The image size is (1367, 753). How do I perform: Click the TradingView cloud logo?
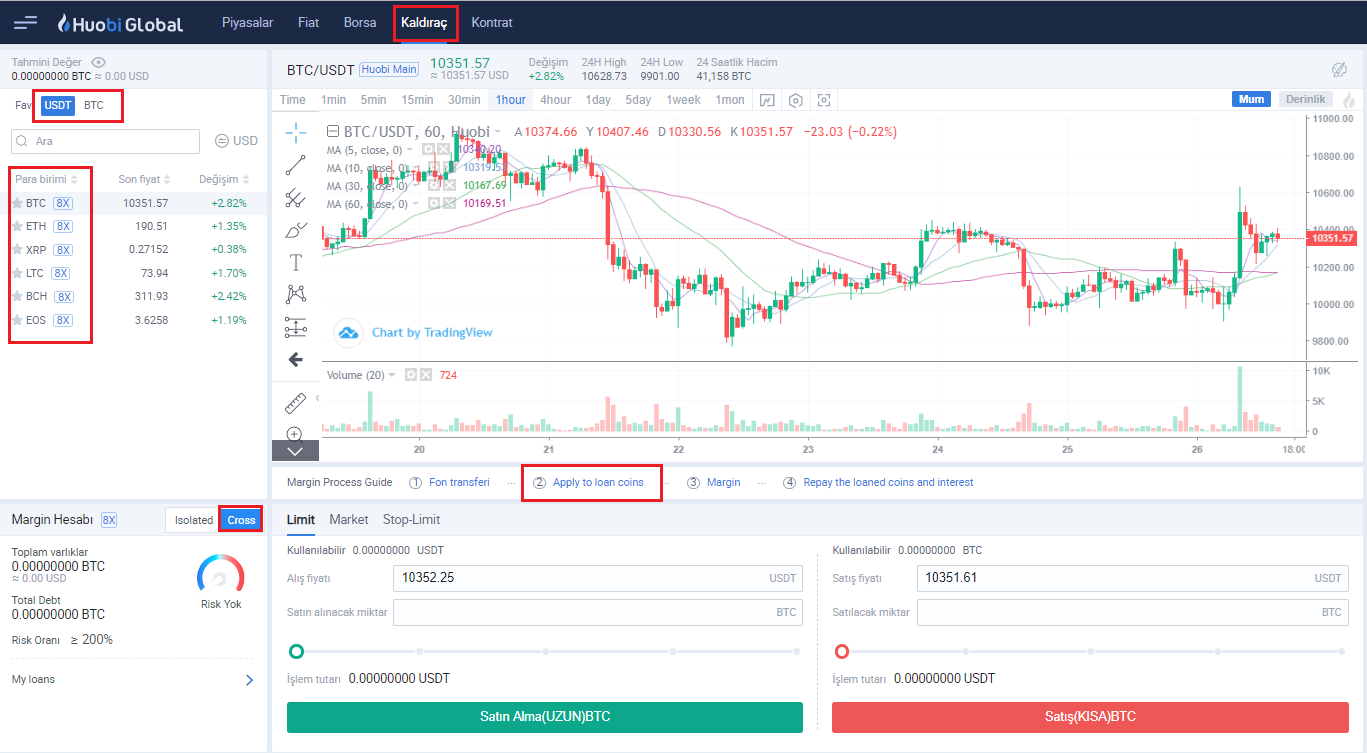point(347,332)
